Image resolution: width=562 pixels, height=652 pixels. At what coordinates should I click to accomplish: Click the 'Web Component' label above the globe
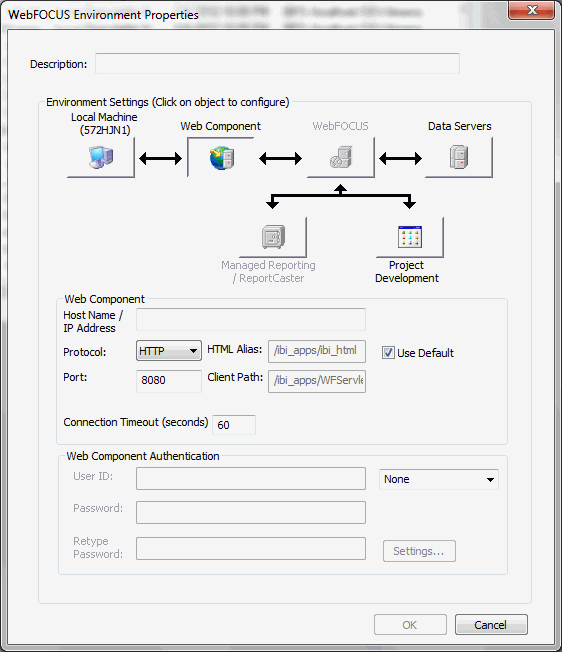(220, 126)
